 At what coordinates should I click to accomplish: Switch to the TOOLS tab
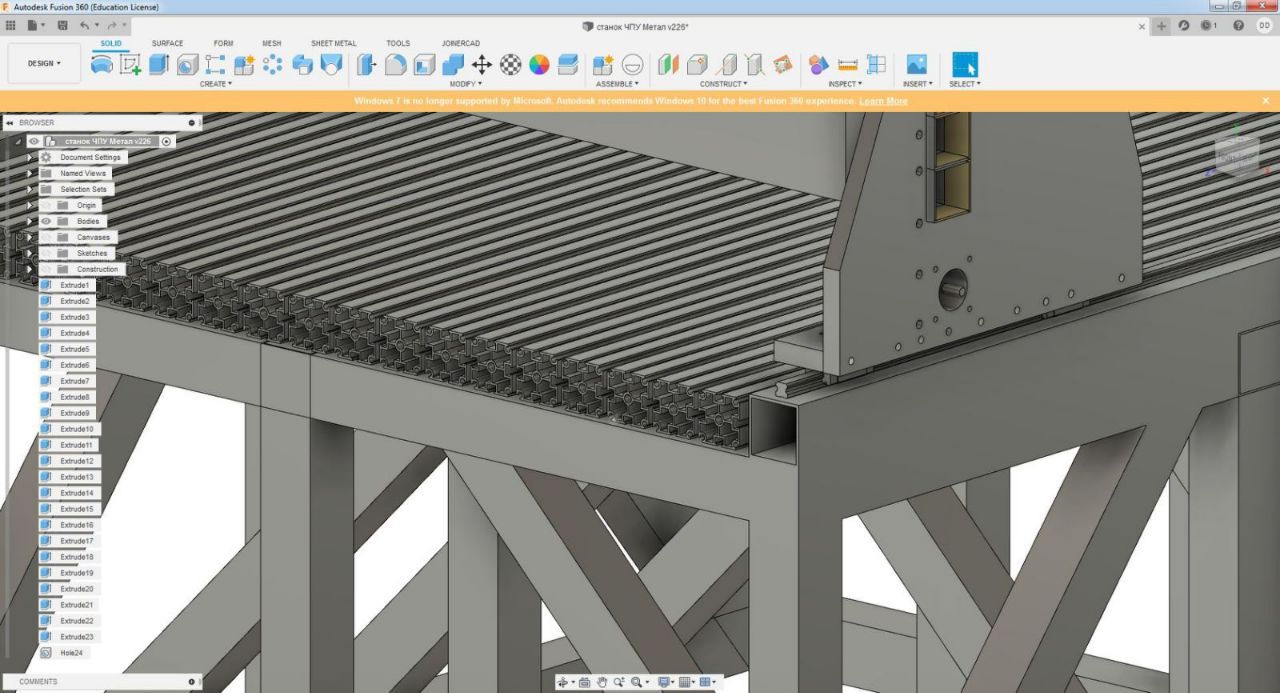(x=398, y=43)
